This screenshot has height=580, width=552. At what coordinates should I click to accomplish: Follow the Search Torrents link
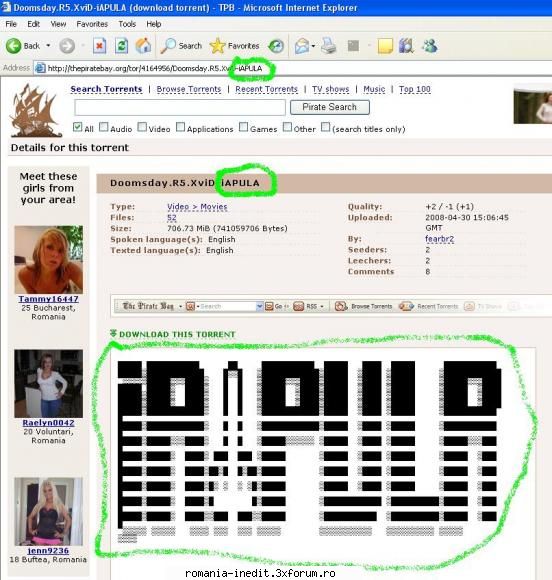click(x=106, y=89)
